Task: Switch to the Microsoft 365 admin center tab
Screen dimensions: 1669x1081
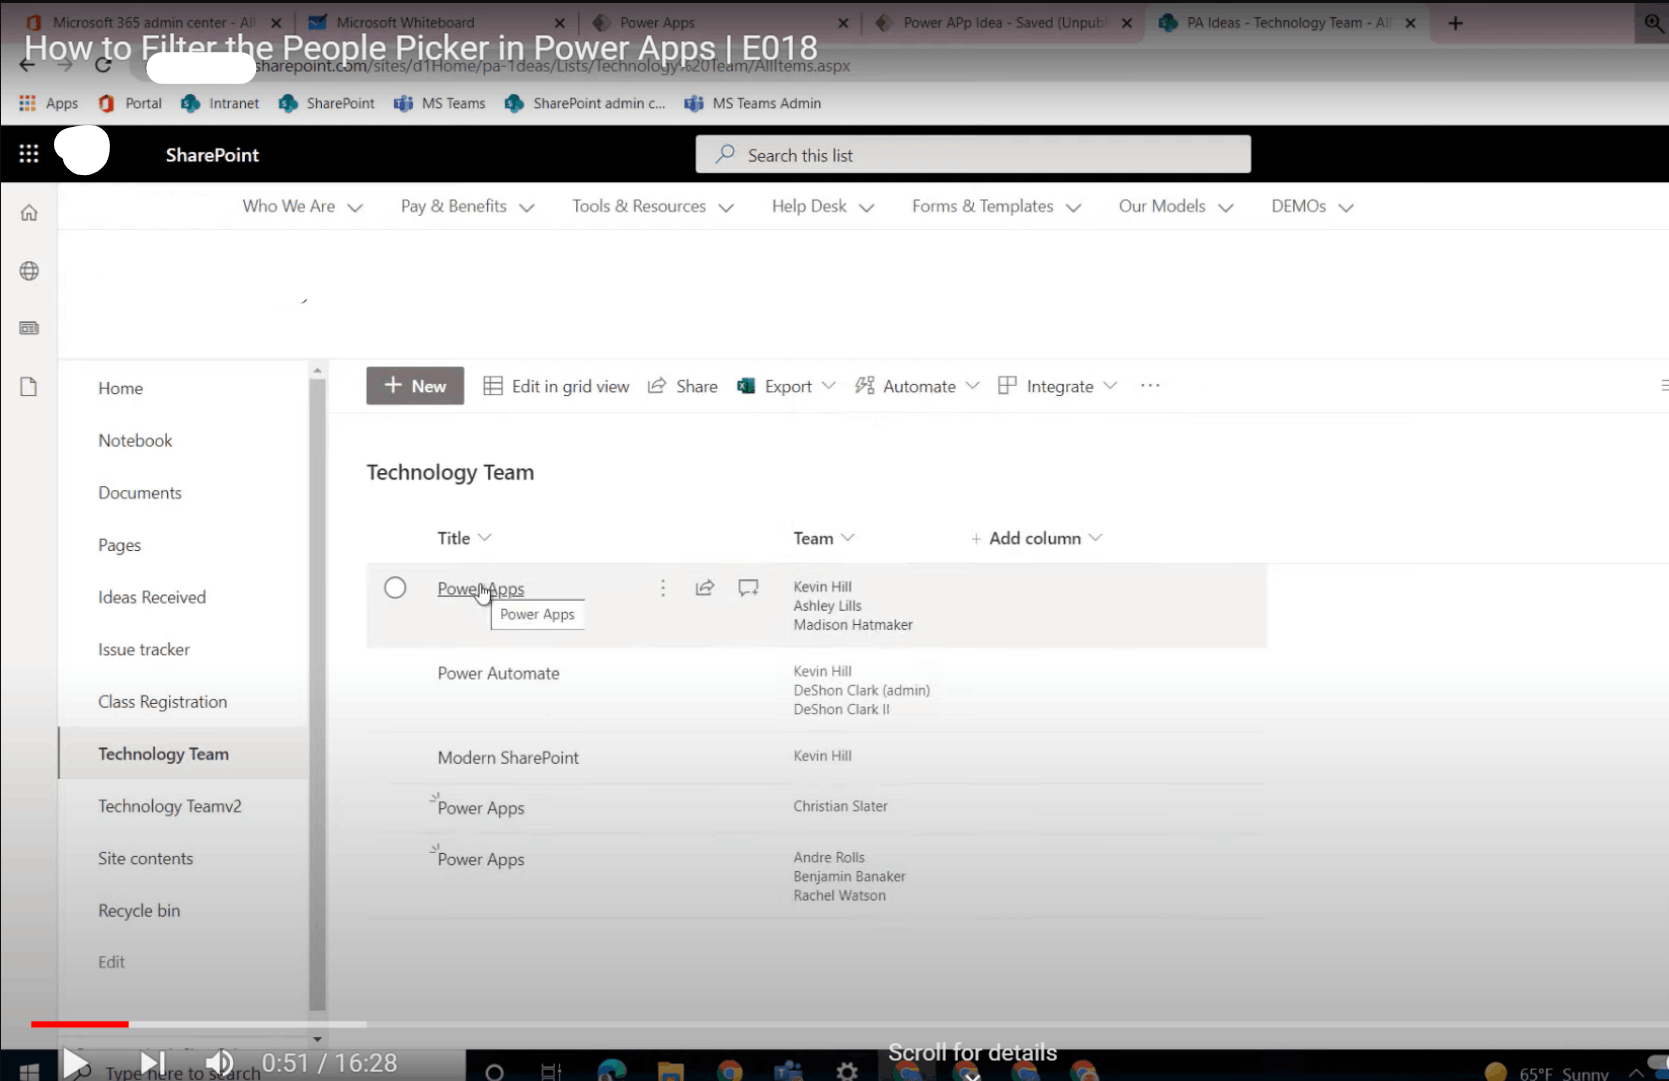Action: coord(155,22)
